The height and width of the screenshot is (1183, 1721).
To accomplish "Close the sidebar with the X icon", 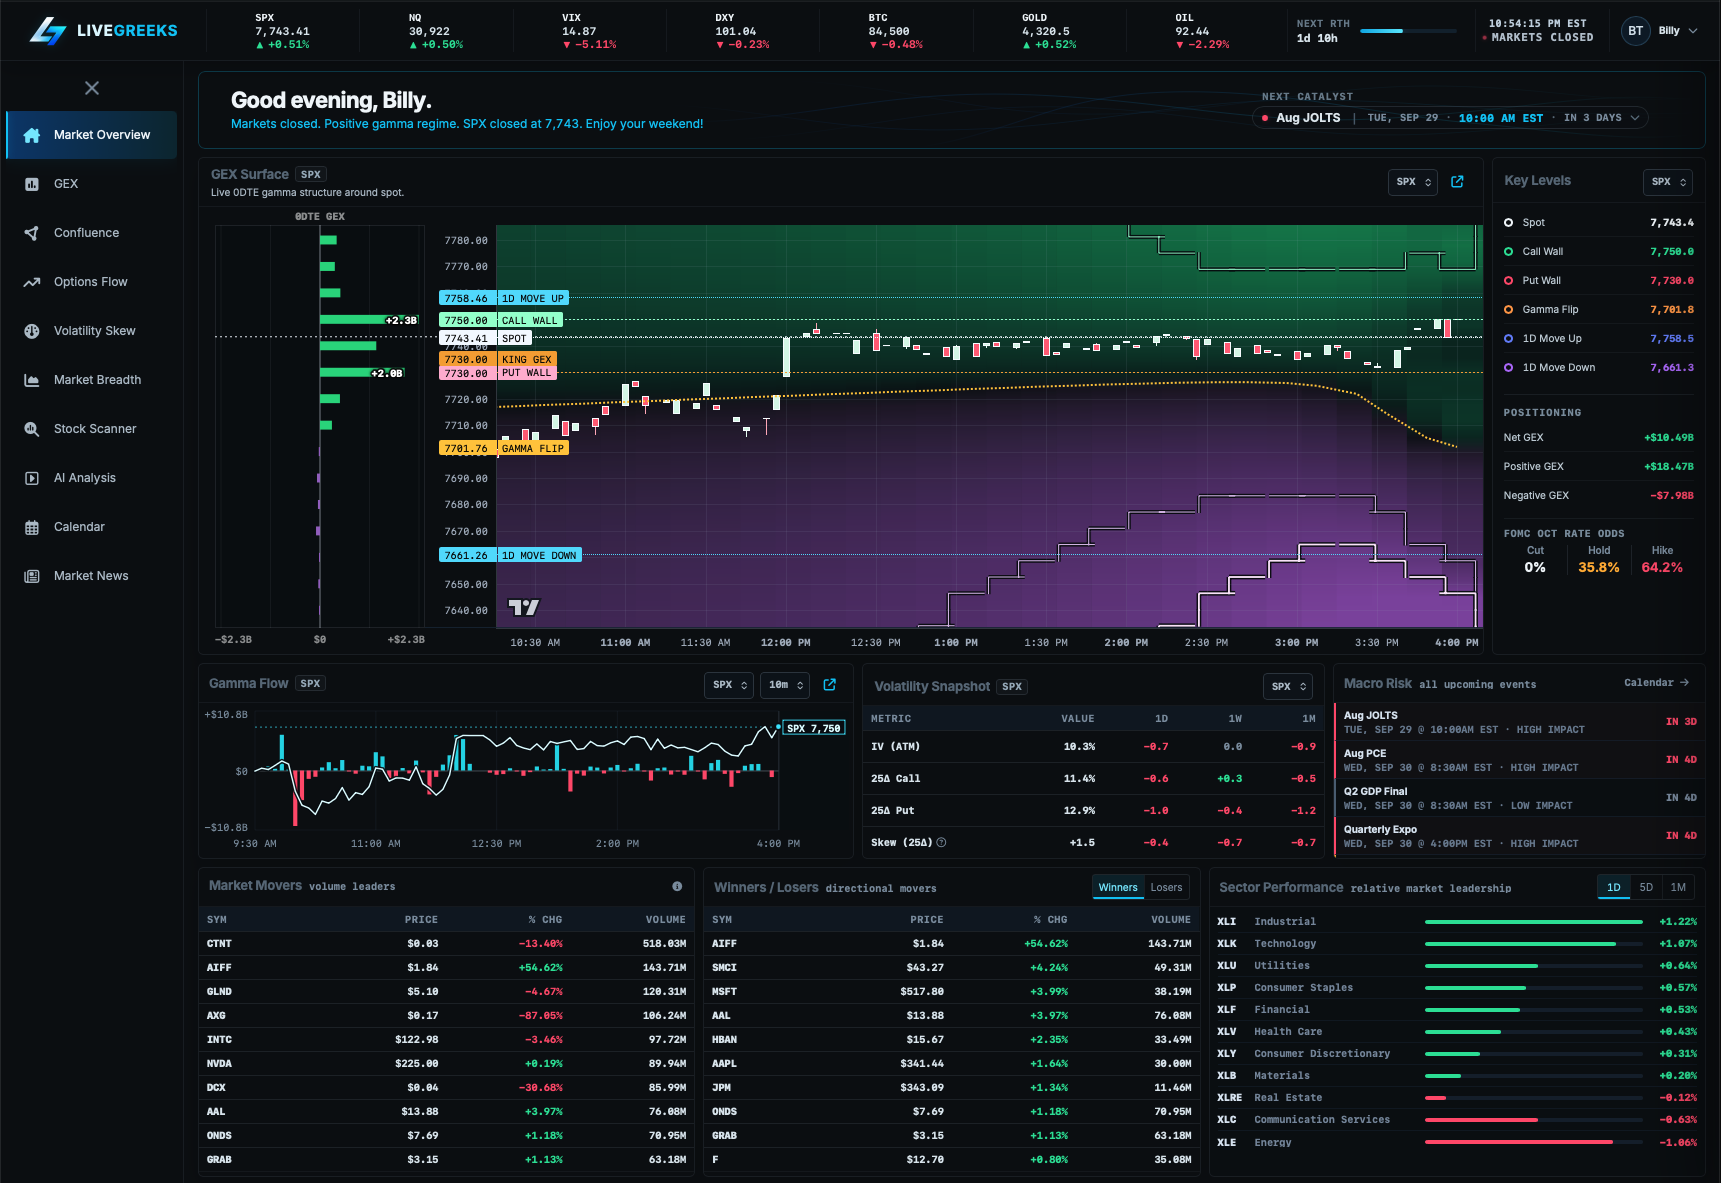I will coord(92,88).
